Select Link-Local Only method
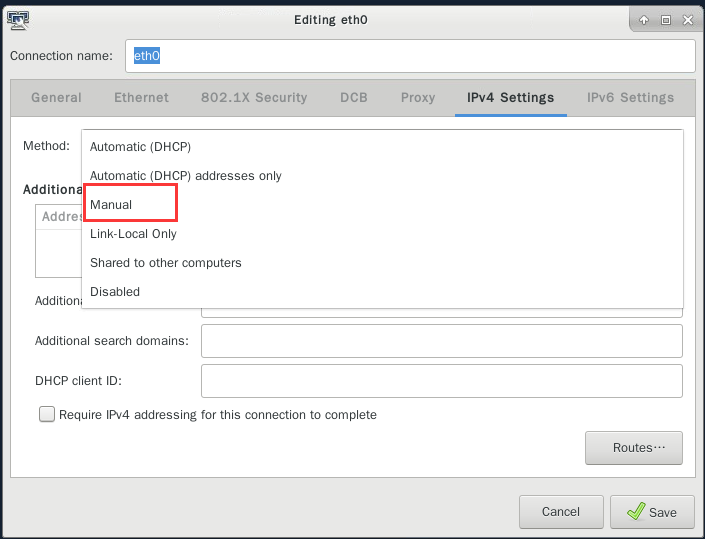The height and width of the screenshot is (539, 705). point(133,233)
